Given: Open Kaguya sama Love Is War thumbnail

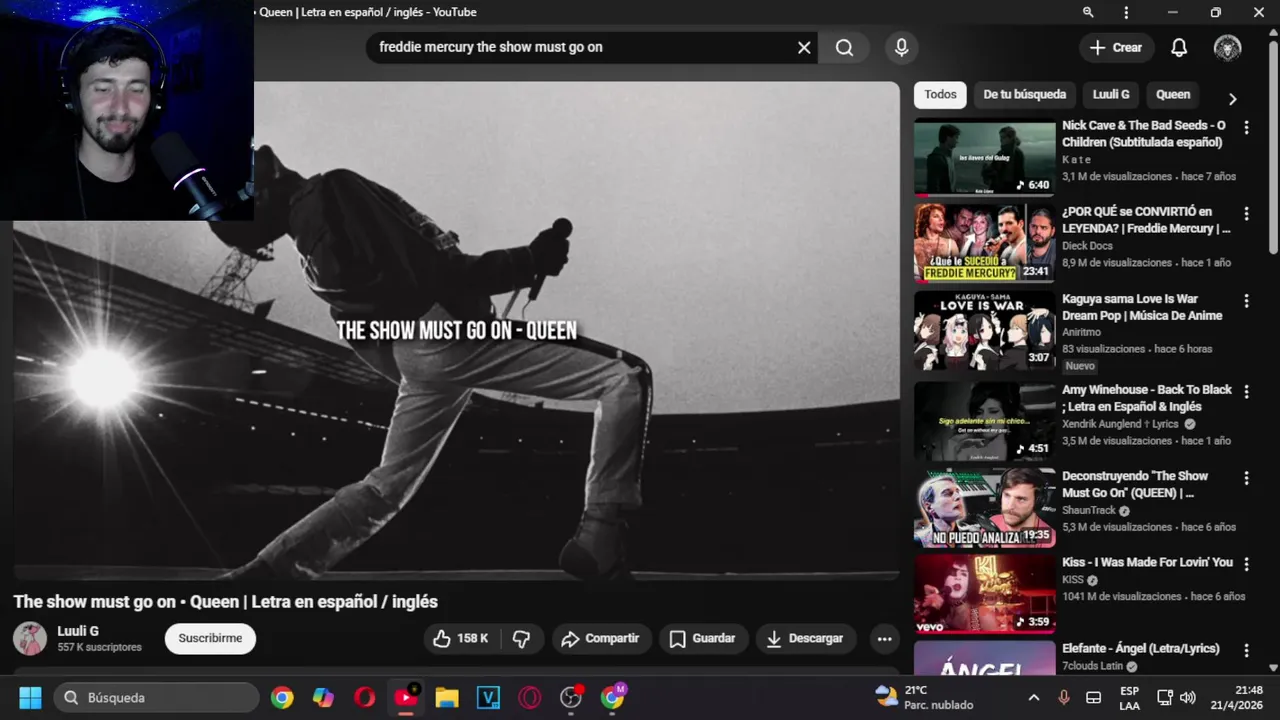Looking at the screenshot, I should pos(984,331).
